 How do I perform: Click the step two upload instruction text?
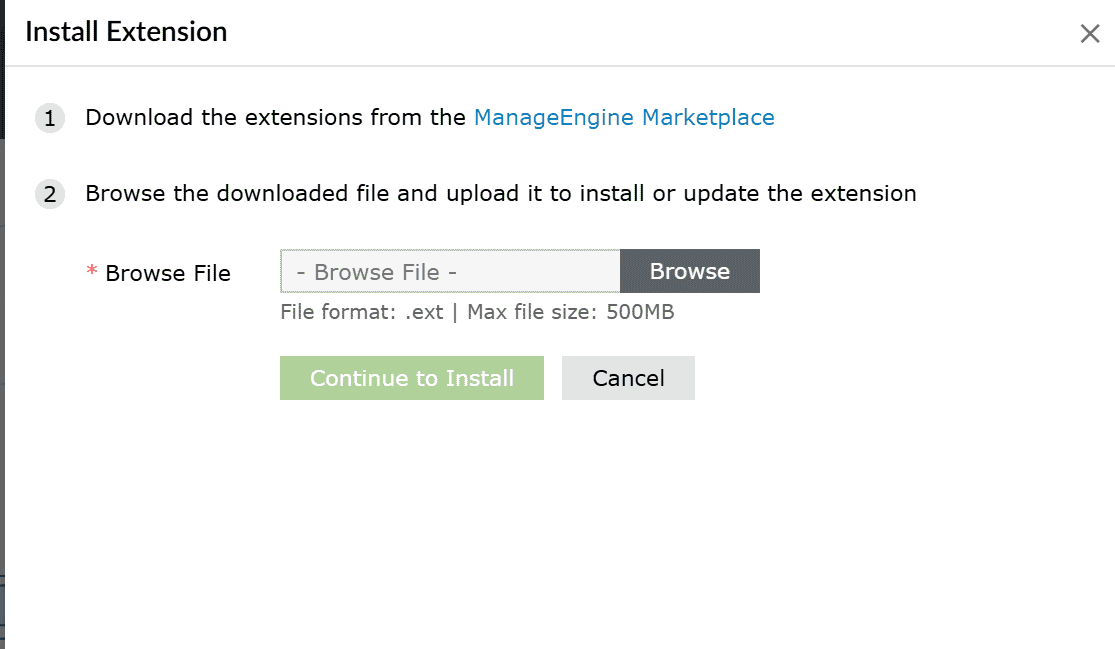tap(500, 193)
